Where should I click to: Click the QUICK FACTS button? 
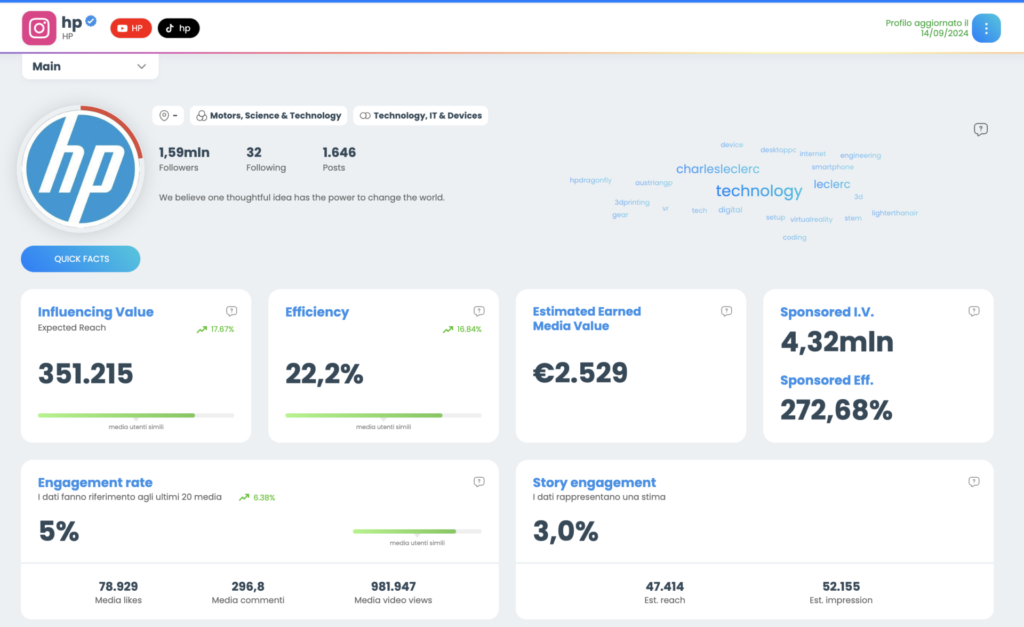pos(80,259)
